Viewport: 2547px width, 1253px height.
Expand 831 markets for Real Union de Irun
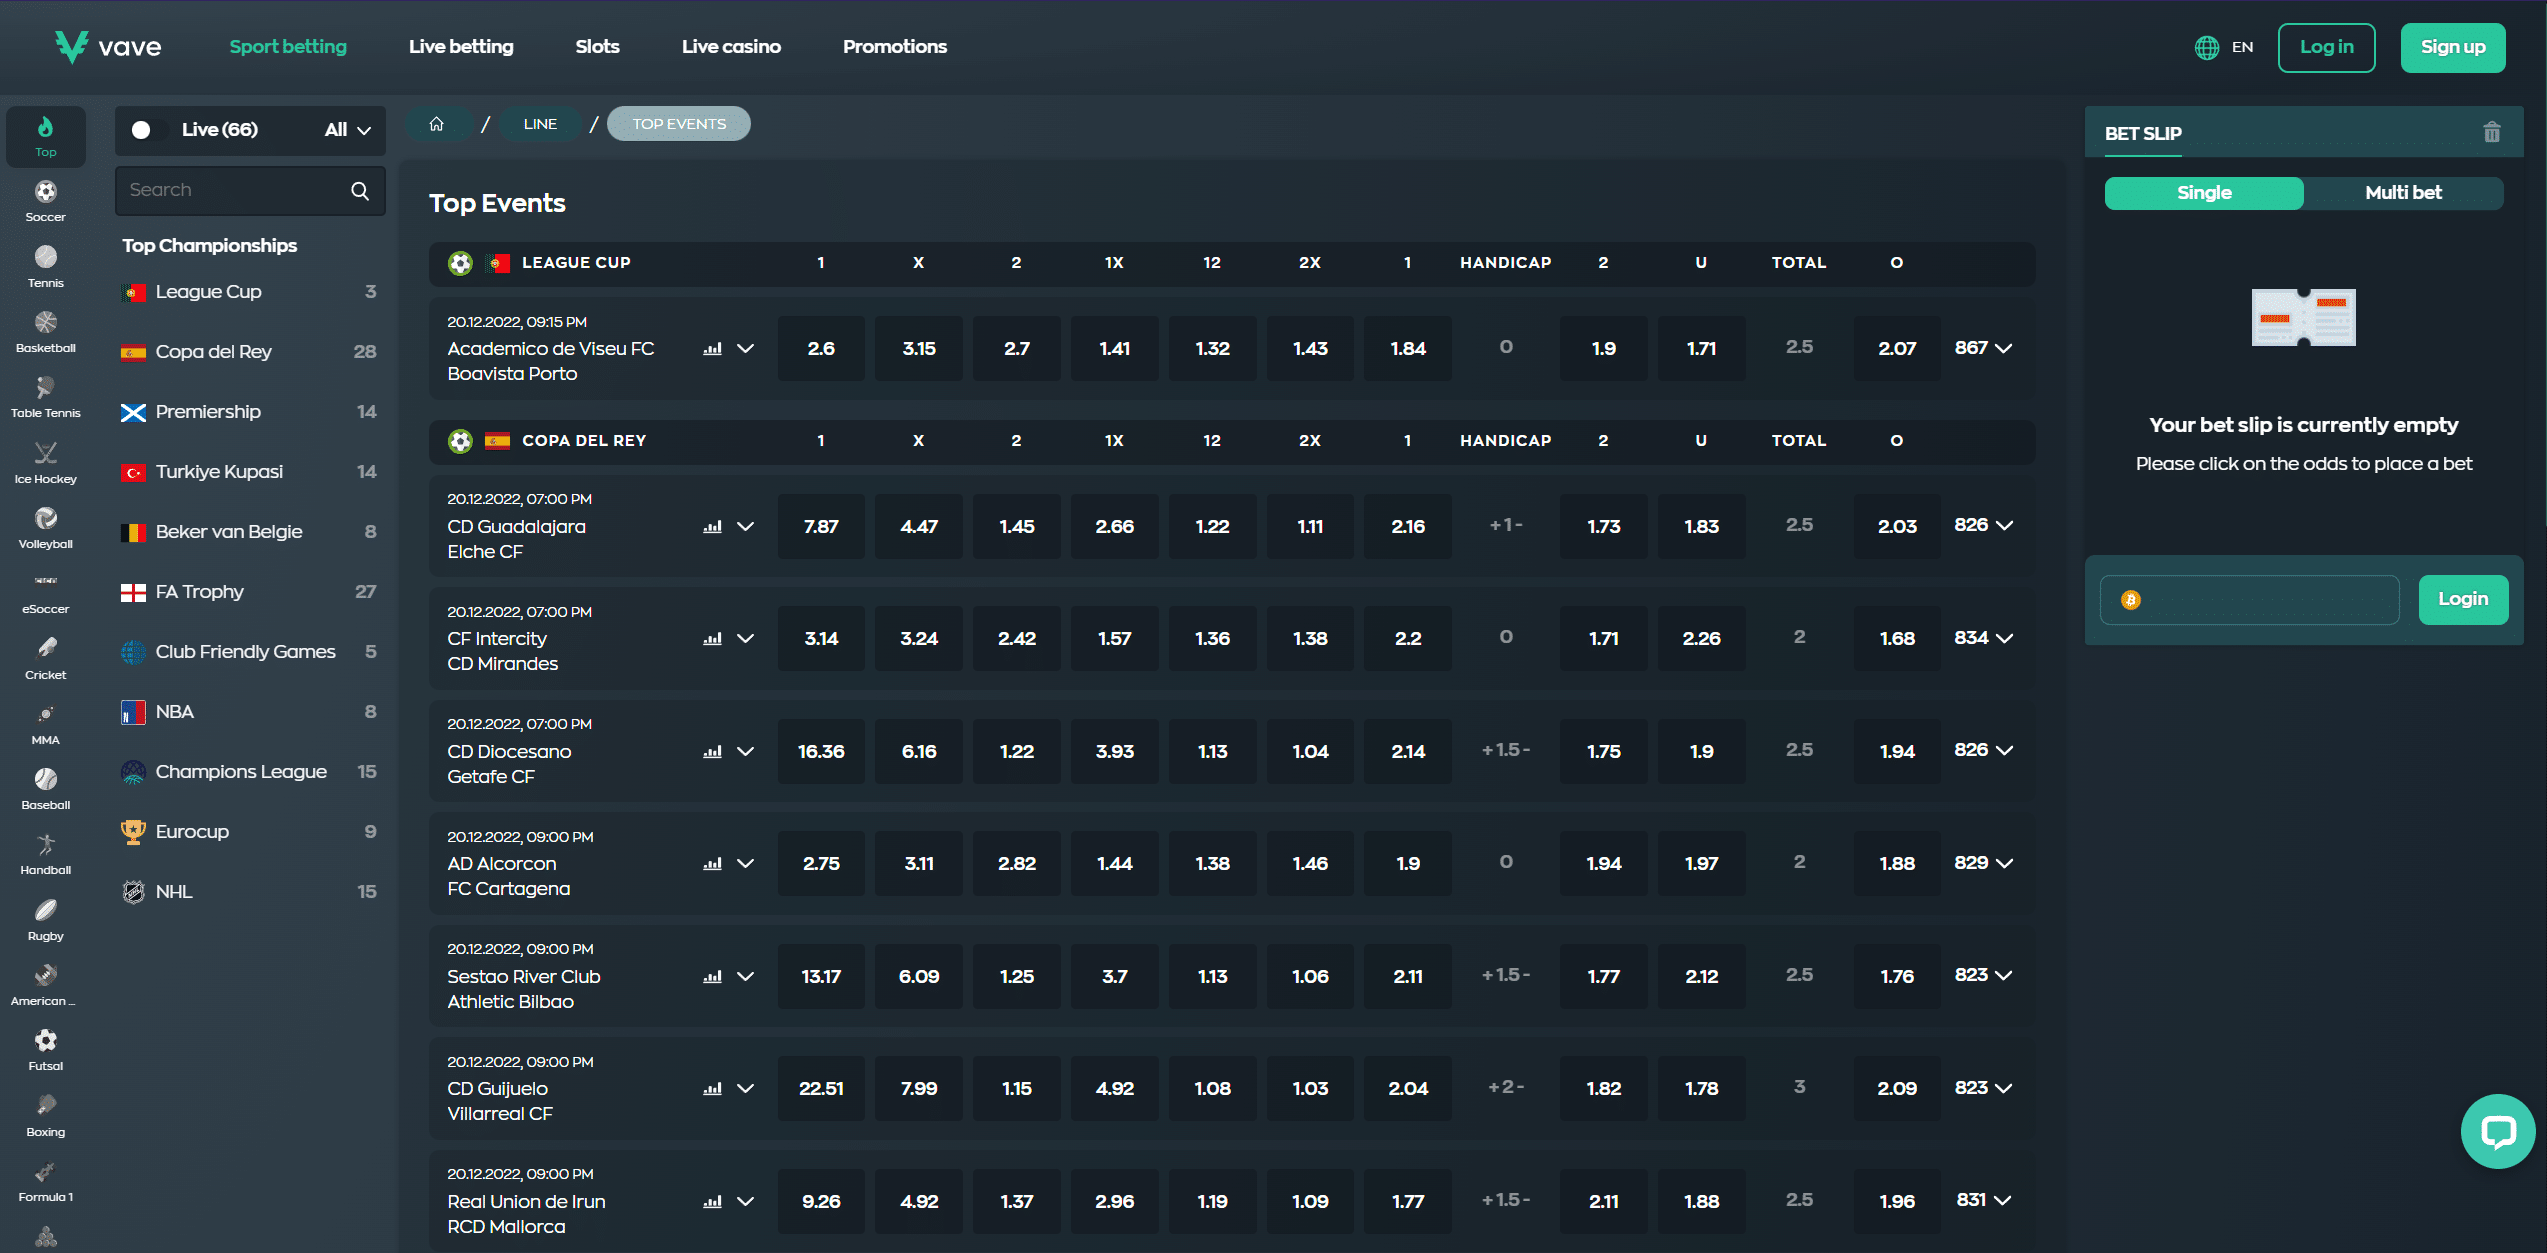pos(1983,1200)
